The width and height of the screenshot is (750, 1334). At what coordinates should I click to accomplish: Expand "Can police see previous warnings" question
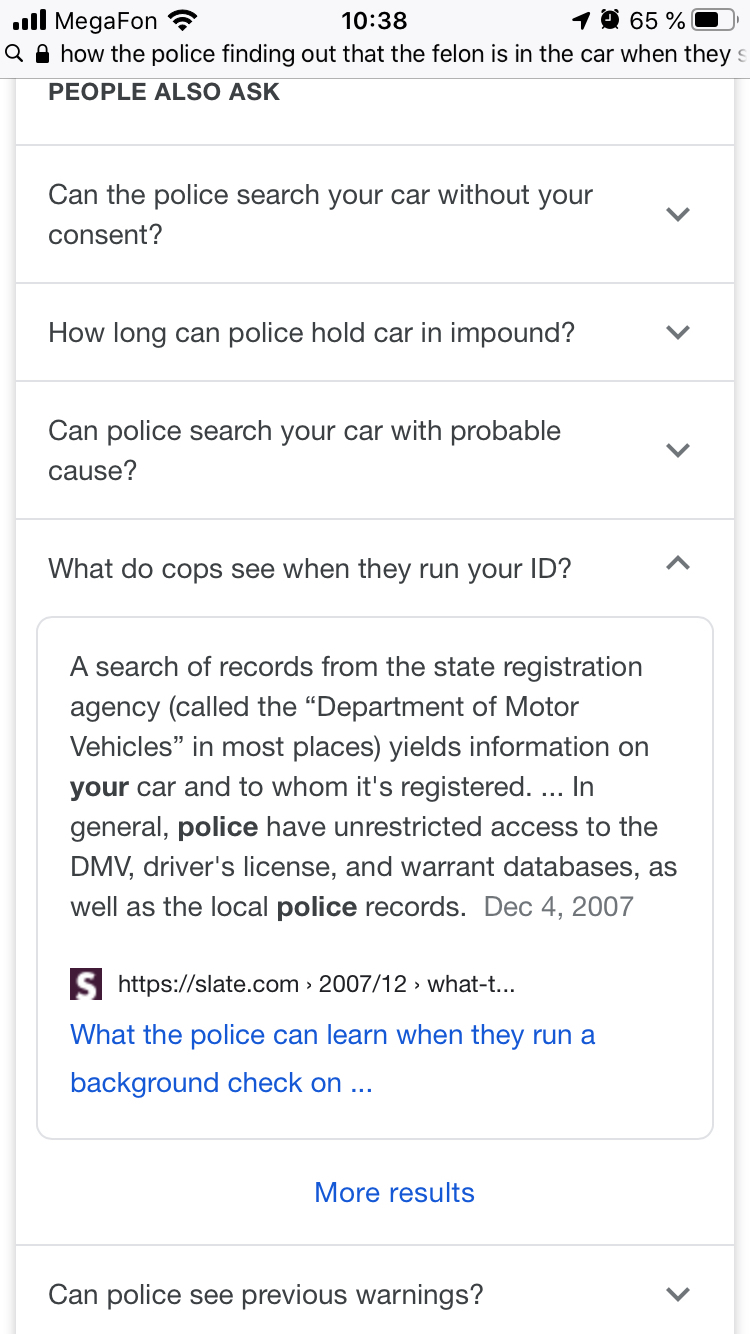[x=677, y=1294]
